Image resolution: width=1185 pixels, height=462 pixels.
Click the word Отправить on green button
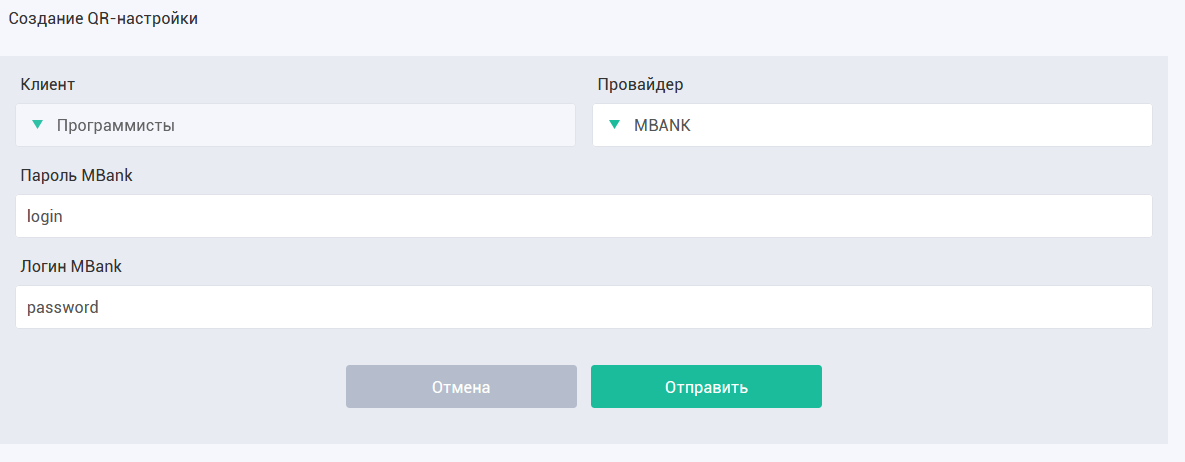[x=706, y=388]
